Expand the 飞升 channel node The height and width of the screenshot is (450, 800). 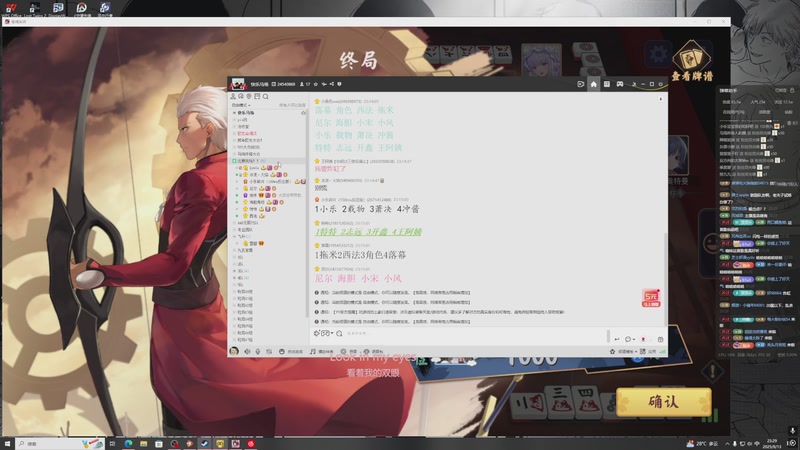234,237
